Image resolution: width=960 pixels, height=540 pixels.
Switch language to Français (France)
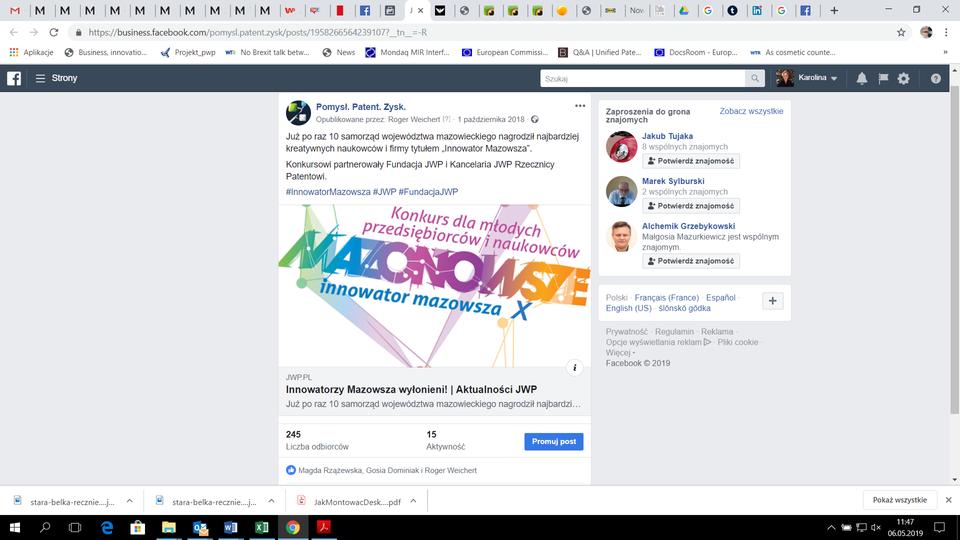pyautogui.click(x=666, y=298)
